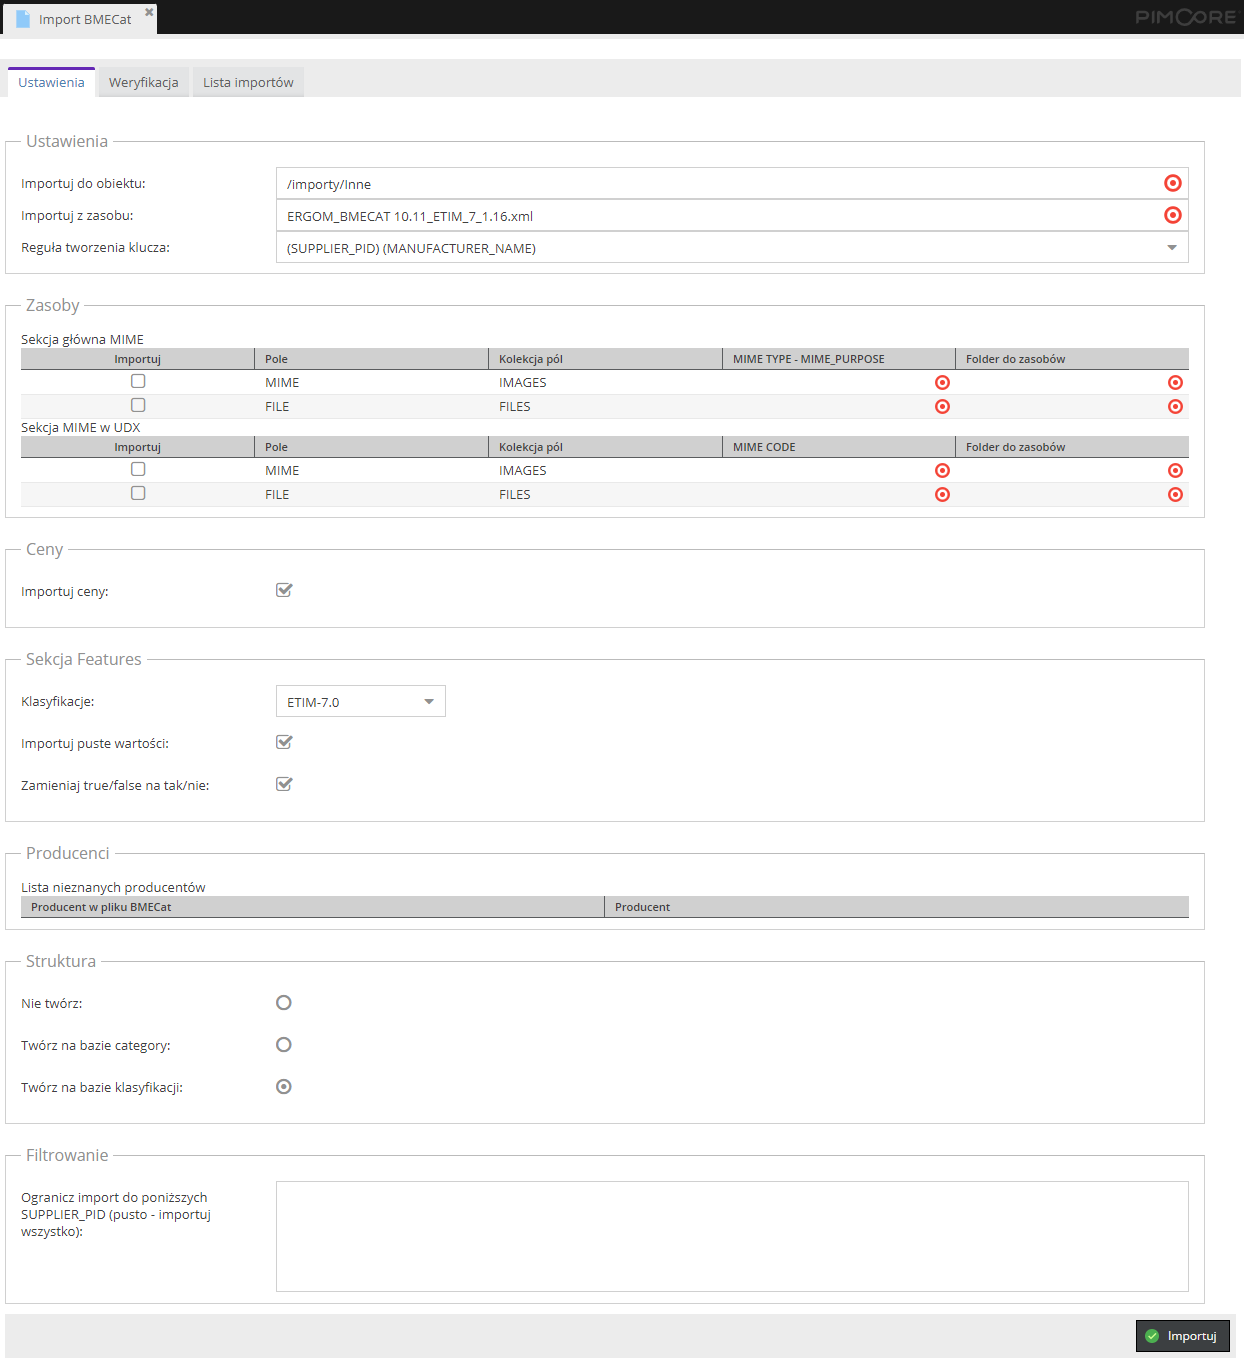1244x1369 pixels.
Task: Focus the SUPPLIER_PID filter text area
Action: [732, 1237]
